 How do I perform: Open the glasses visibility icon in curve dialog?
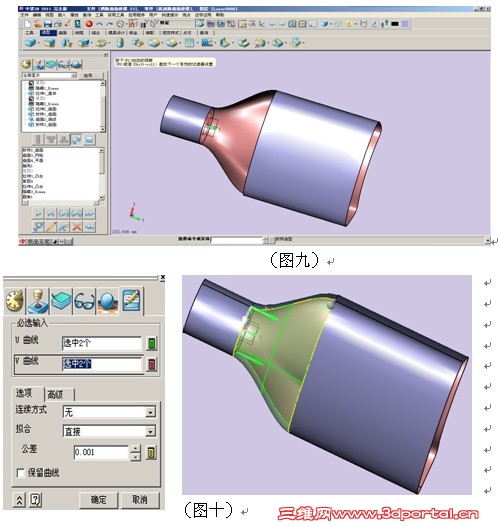(x=84, y=300)
